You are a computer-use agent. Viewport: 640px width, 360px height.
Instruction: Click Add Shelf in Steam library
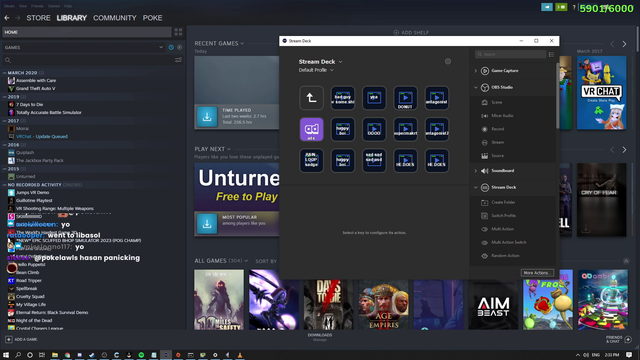point(411,32)
